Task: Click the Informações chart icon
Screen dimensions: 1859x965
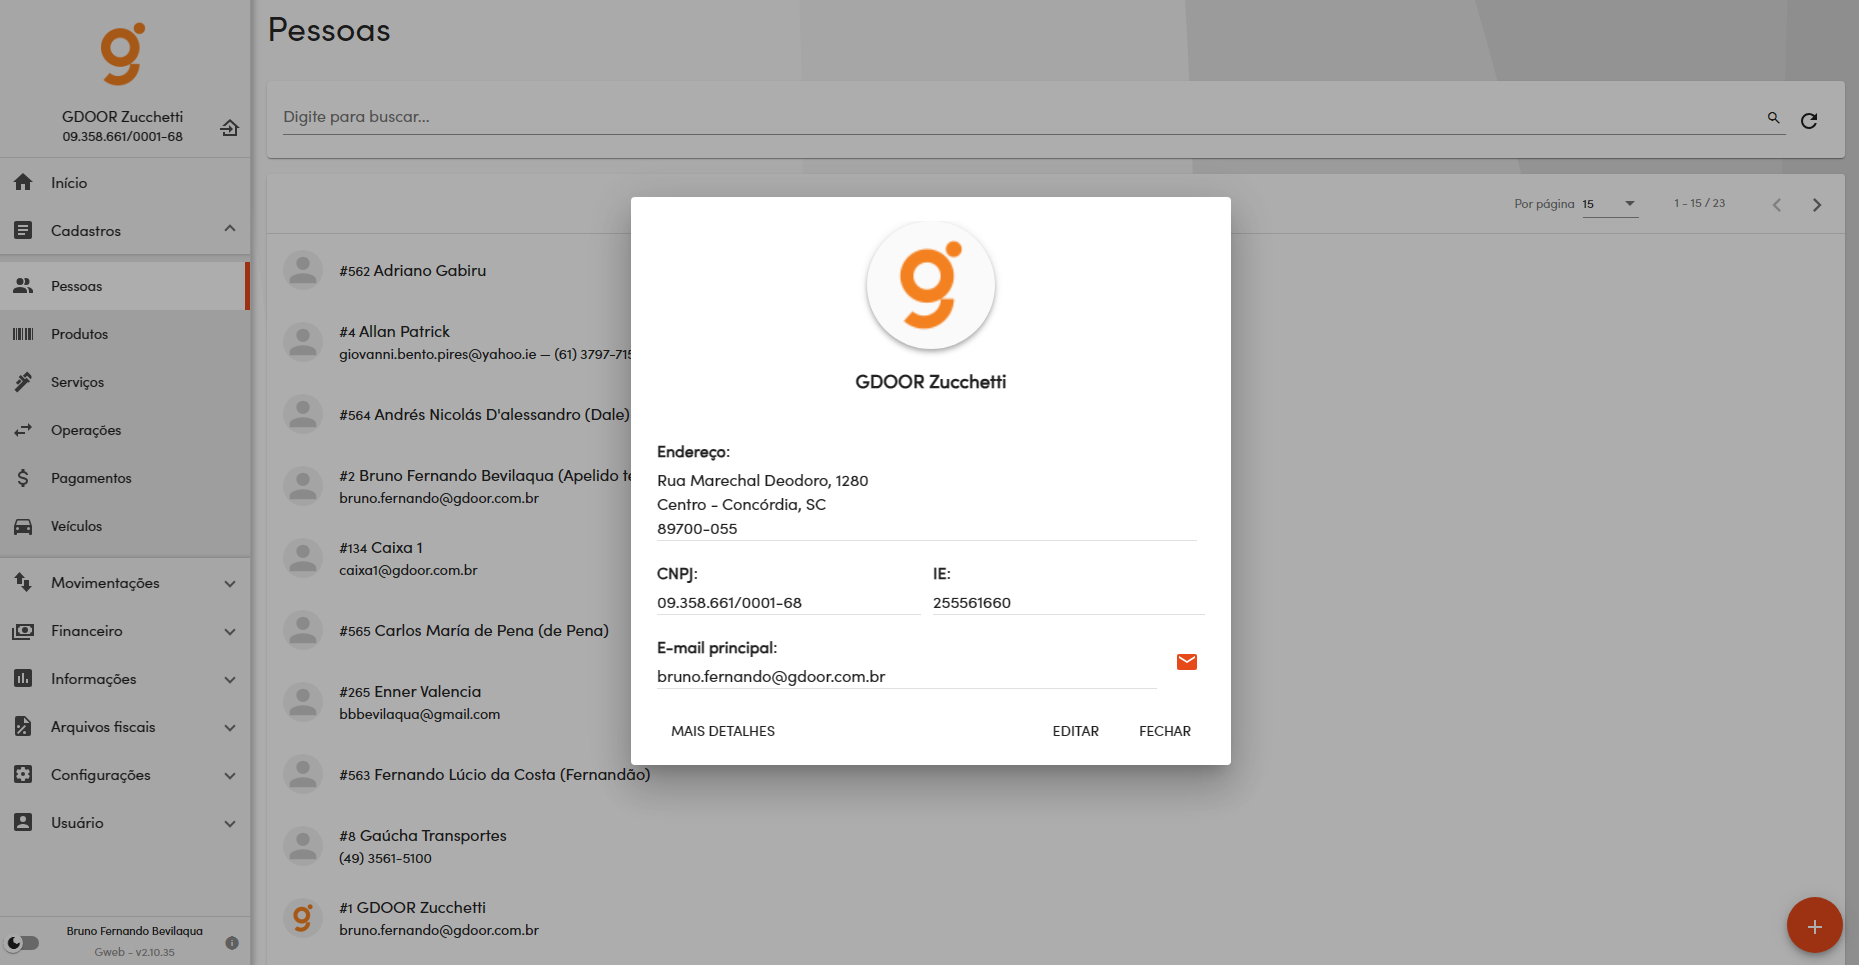Action: (23, 679)
